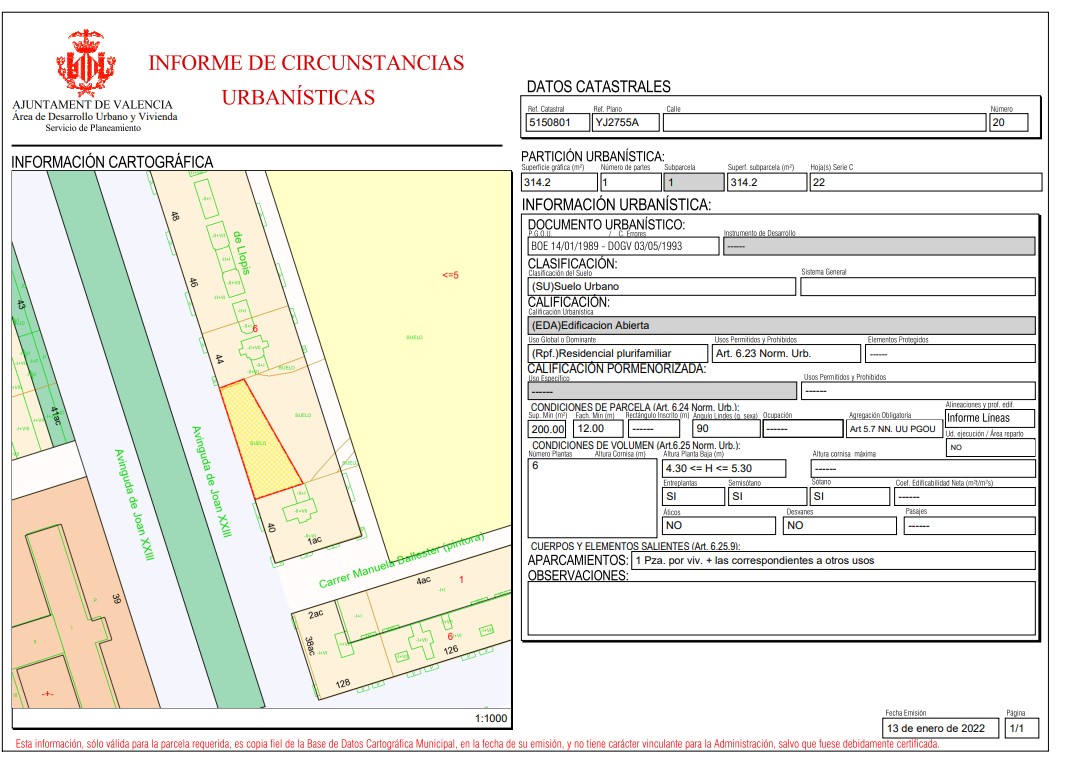Image resolution: width=1070 pixels, height=764 pixels.
Task: Select the (EDA)Edificacion Abierta field
Action: (x=781, y=325)
